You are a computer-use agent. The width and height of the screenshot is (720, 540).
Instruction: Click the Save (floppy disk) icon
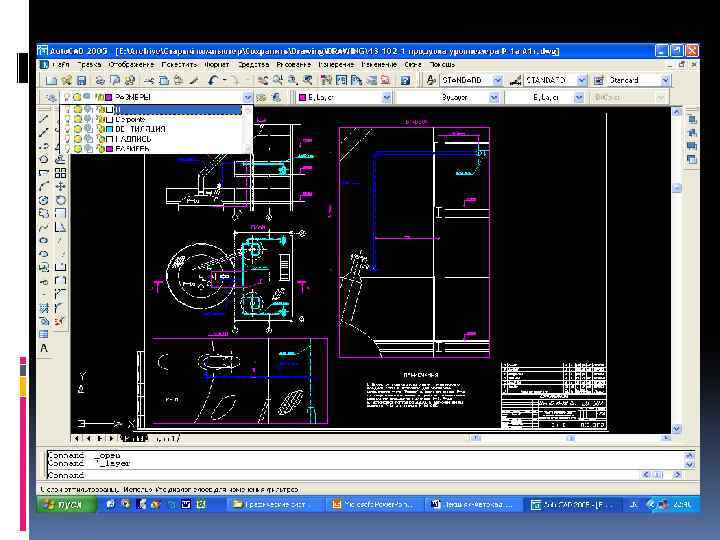point(81,81)
